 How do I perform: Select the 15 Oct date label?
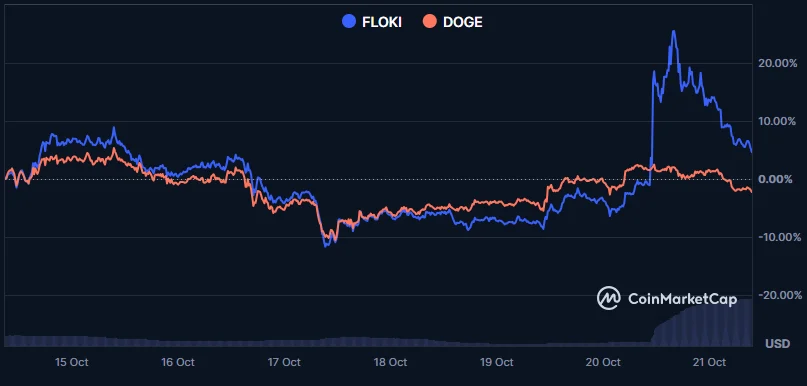pos(72,362)
